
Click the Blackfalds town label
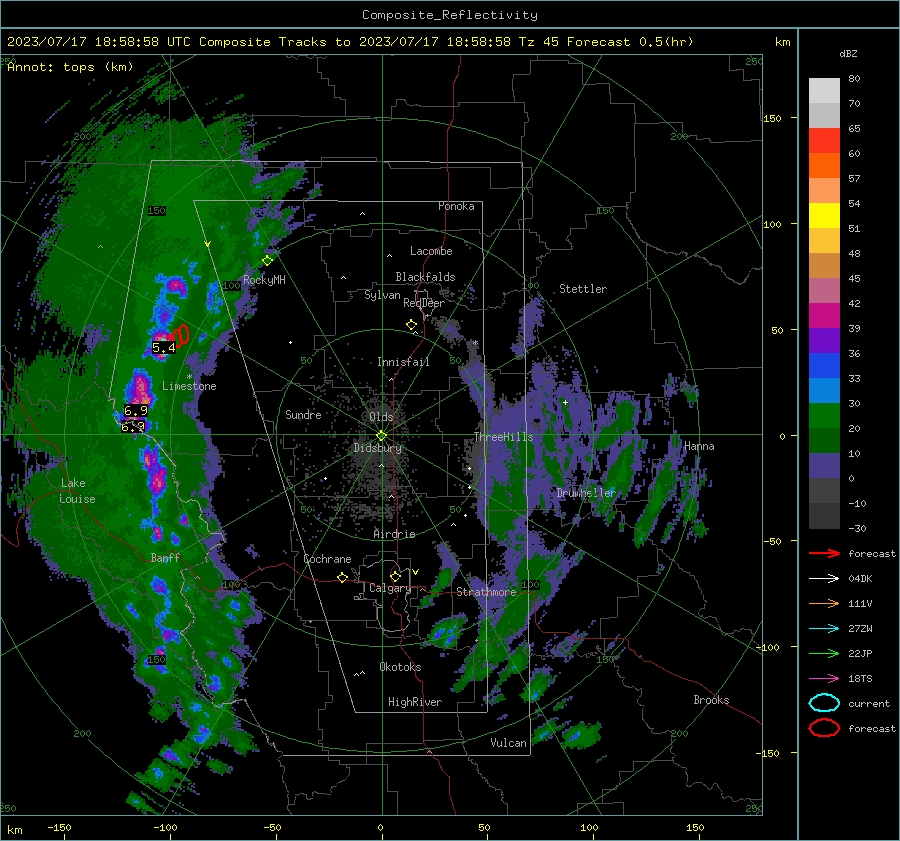point(425,277)
